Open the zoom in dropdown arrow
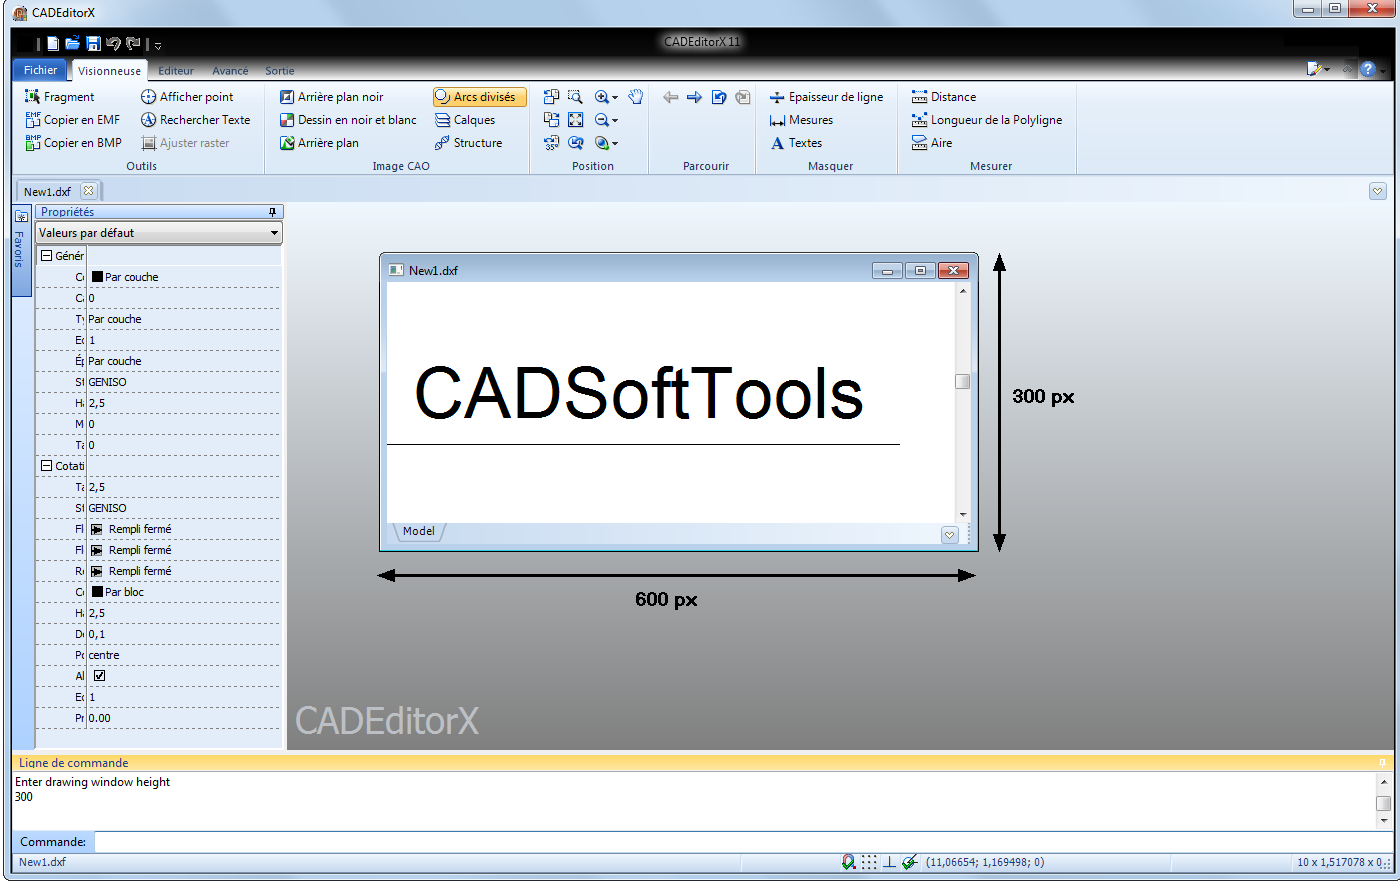Image resolution: width=1400 pixels, height=883 pixels. 616,97
